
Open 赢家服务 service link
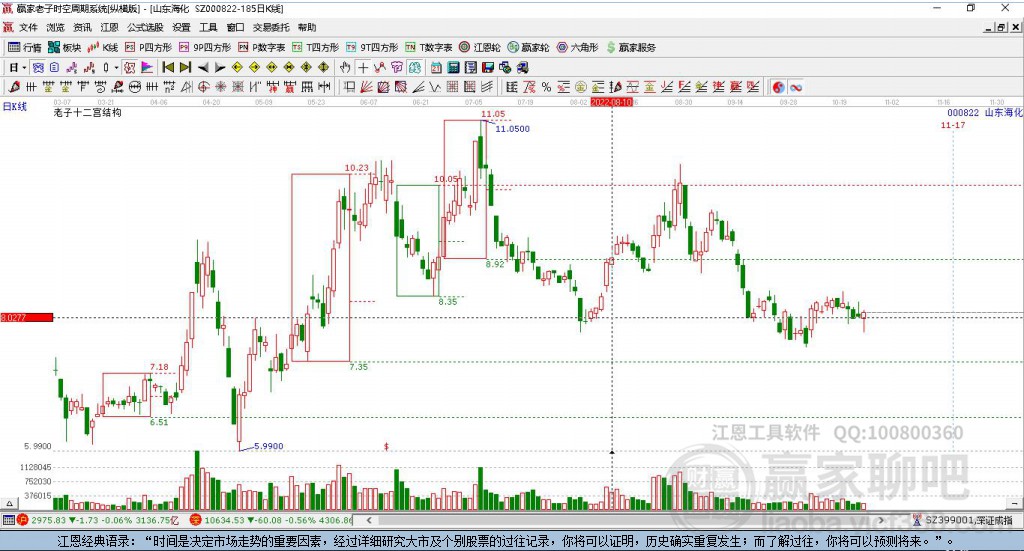coord(631,48)
